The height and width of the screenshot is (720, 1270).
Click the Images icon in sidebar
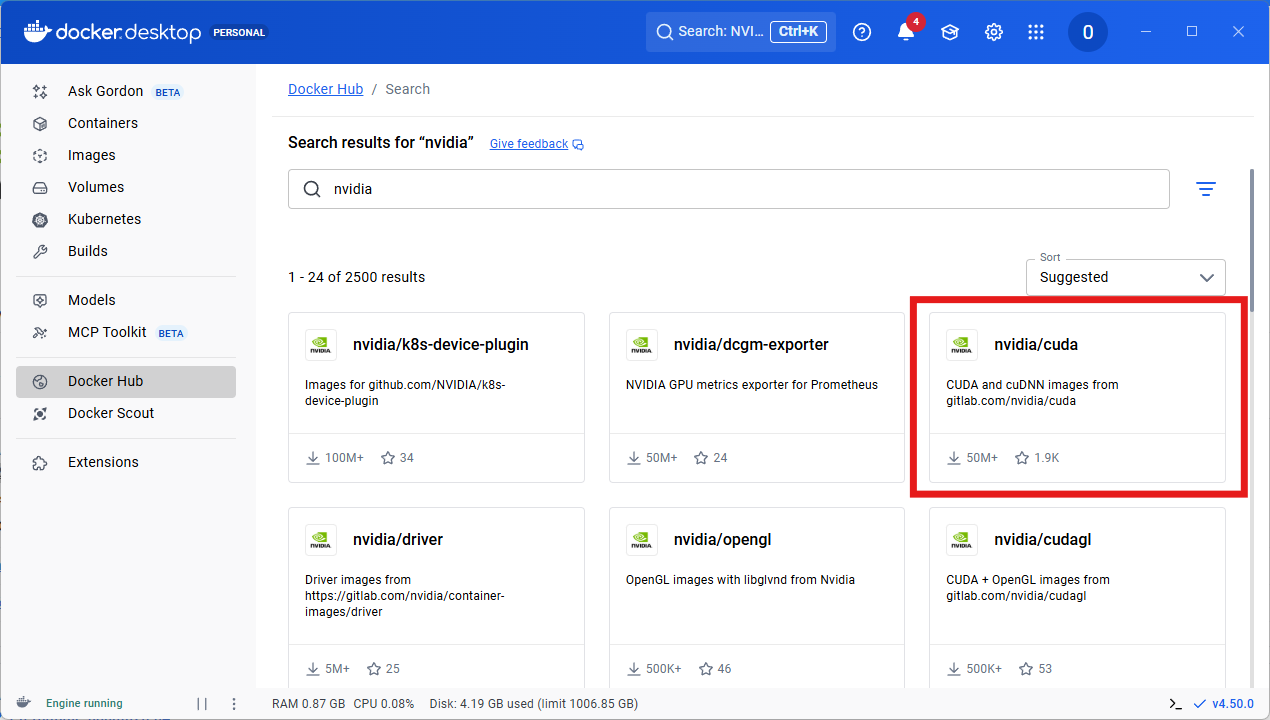[40, 155]
